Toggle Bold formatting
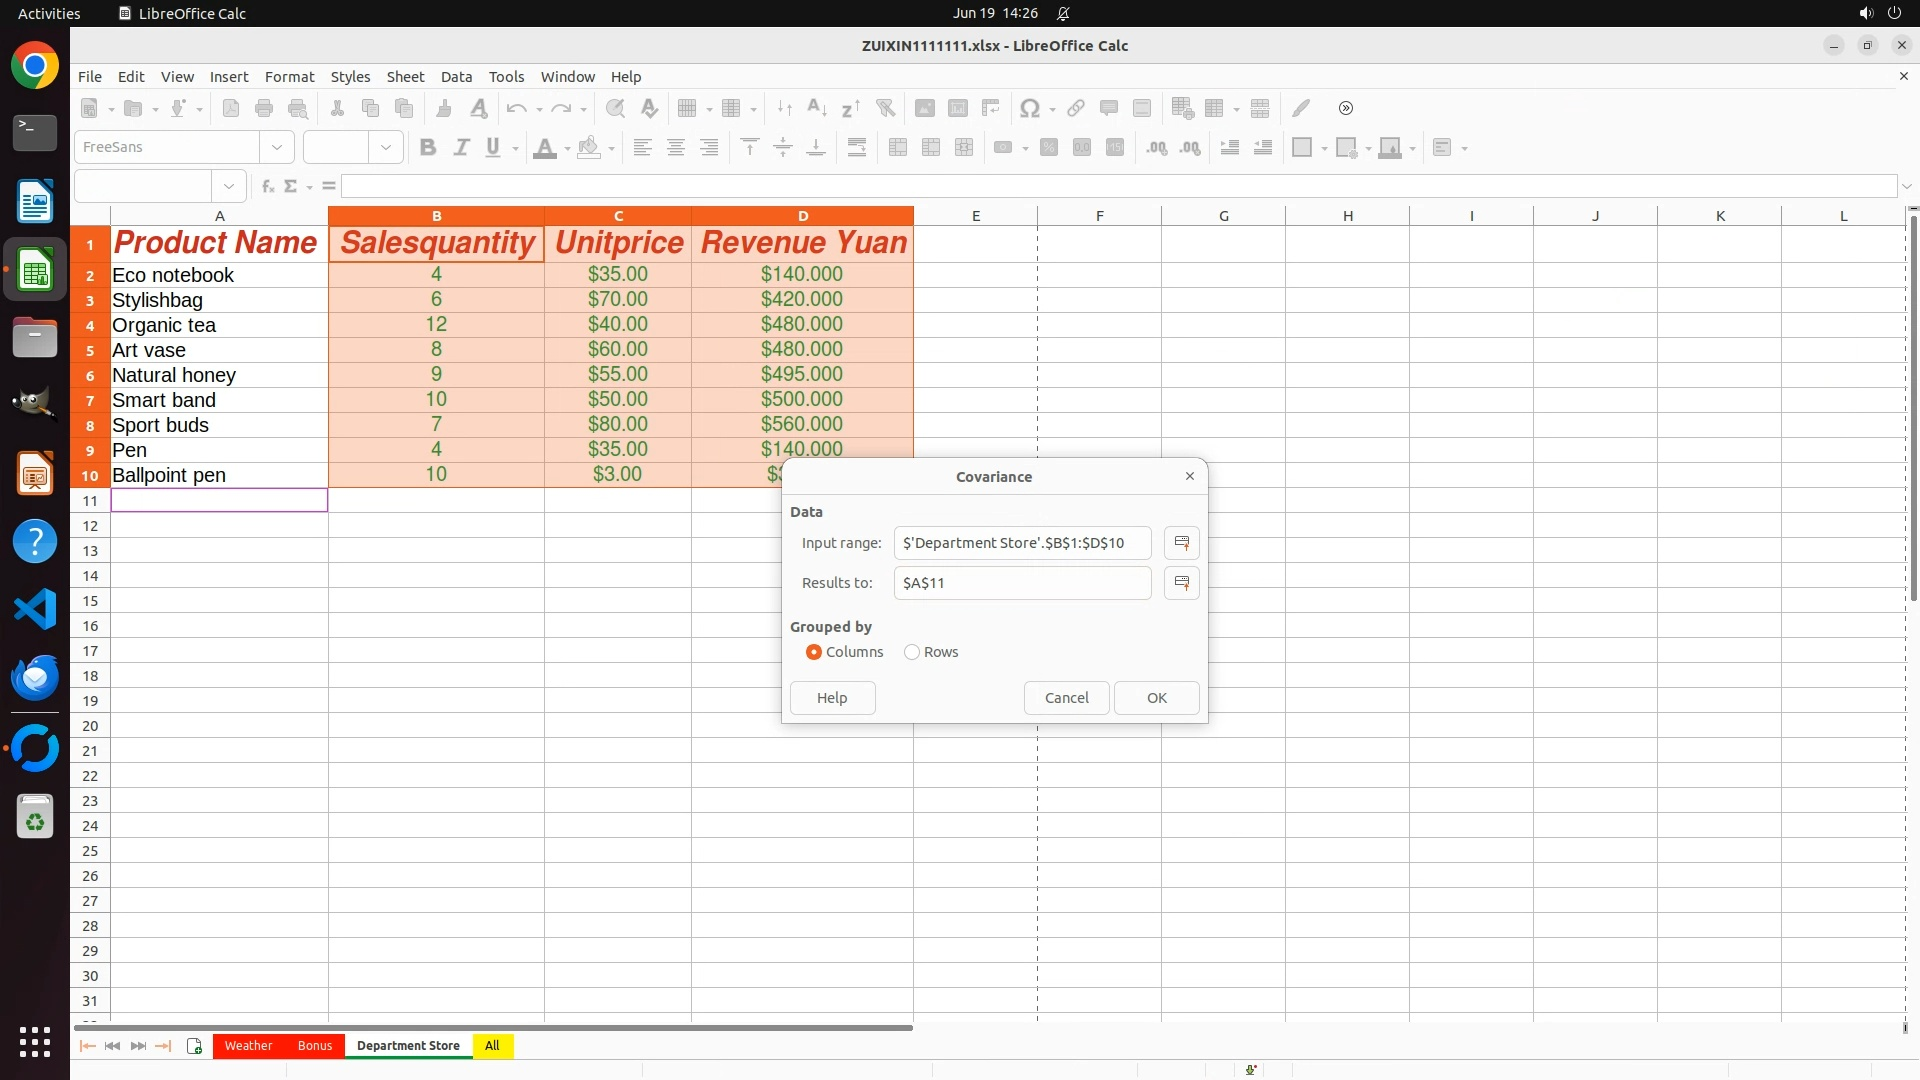The image size is (1920, 1080). pyautogui.click(x=428, y=148)
